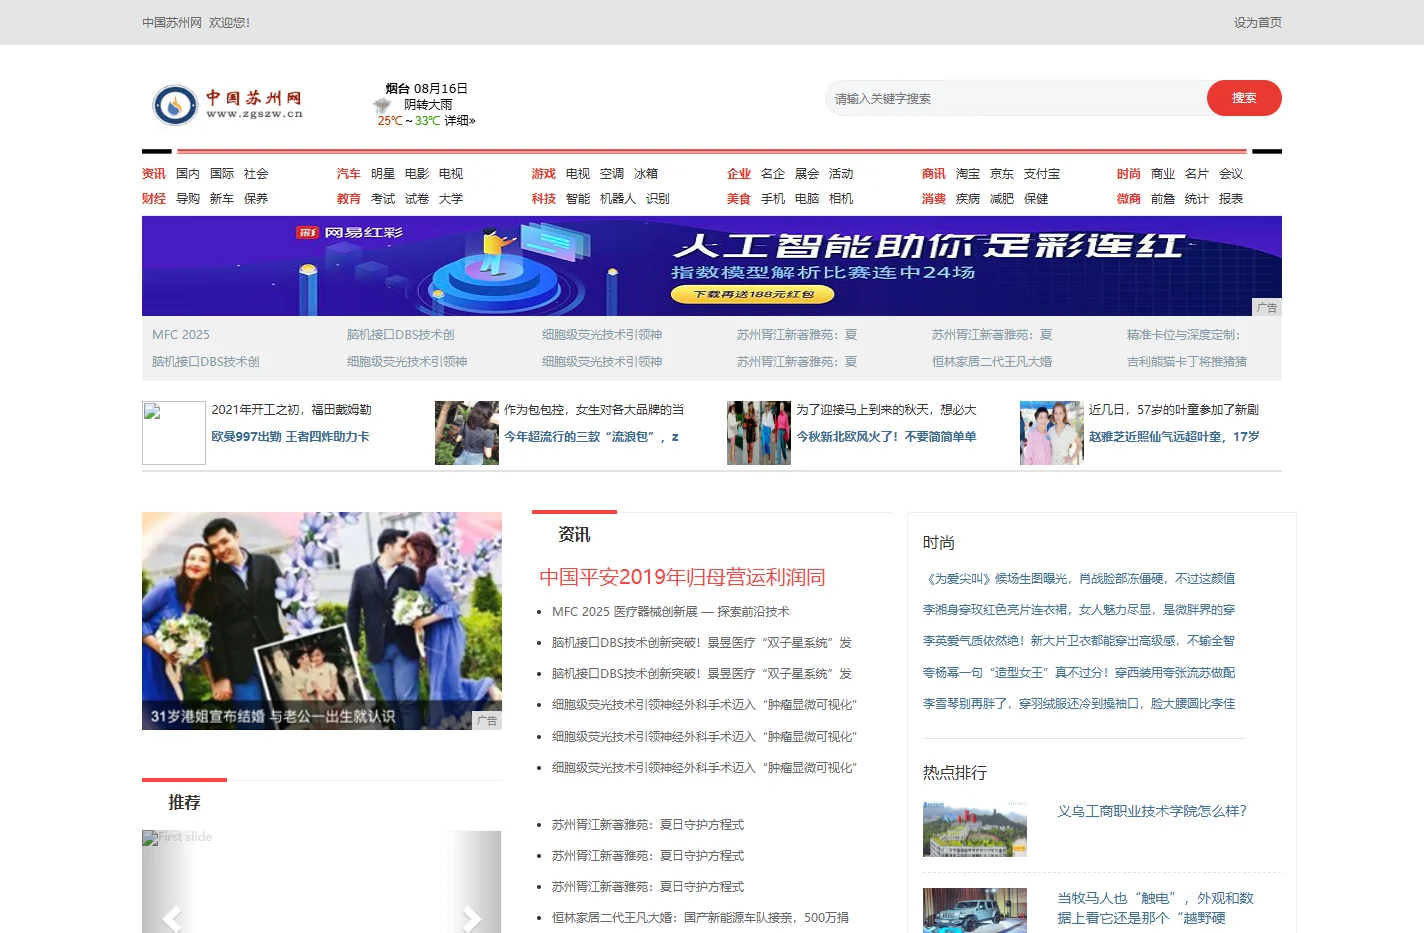Open the 教育 navigation category
Viewport: 1424px width, 933px height.
pyautogui.click(x=348, y=198)
